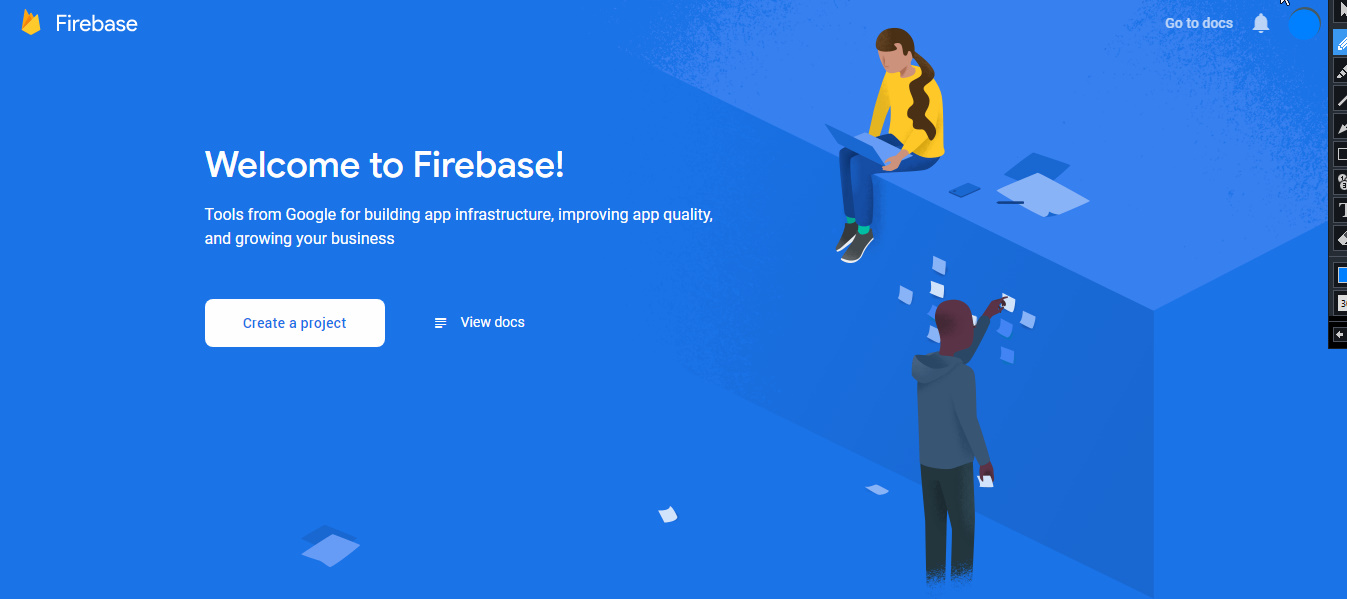The height and width of the screenshot is (599, 1347).
Task: Select the eraser tool
Action: [x=1340, y=238]
